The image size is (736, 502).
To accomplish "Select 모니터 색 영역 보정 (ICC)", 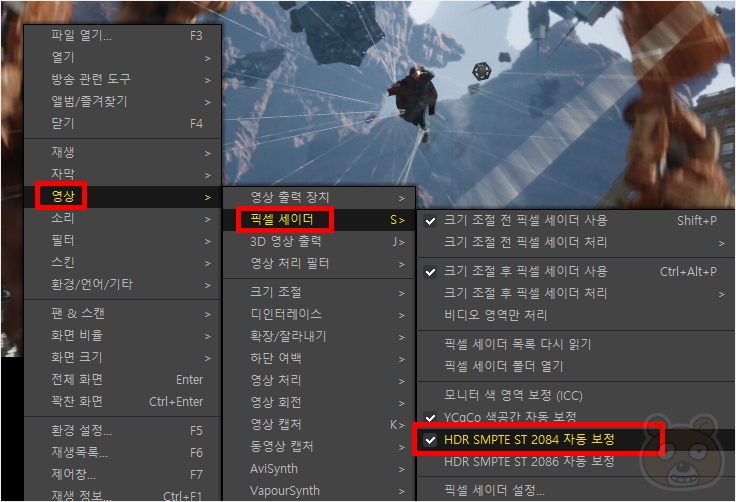I will (576, 396).
